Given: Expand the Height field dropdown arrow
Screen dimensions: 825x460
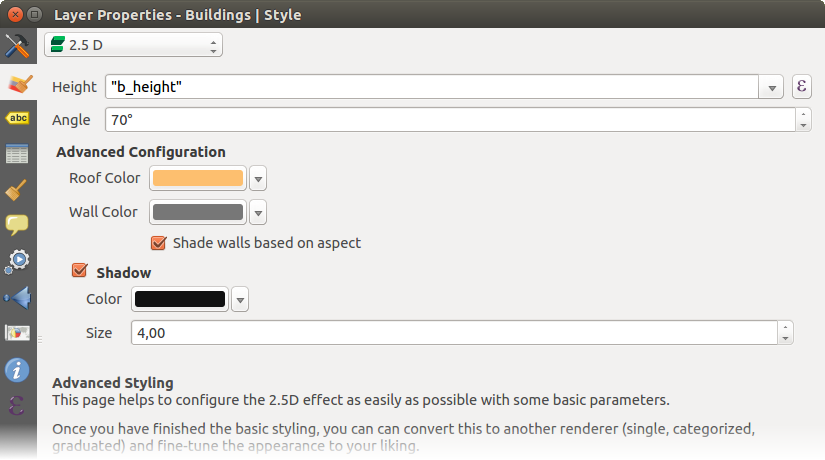Looking at the screenshot, I should [772, 88].
